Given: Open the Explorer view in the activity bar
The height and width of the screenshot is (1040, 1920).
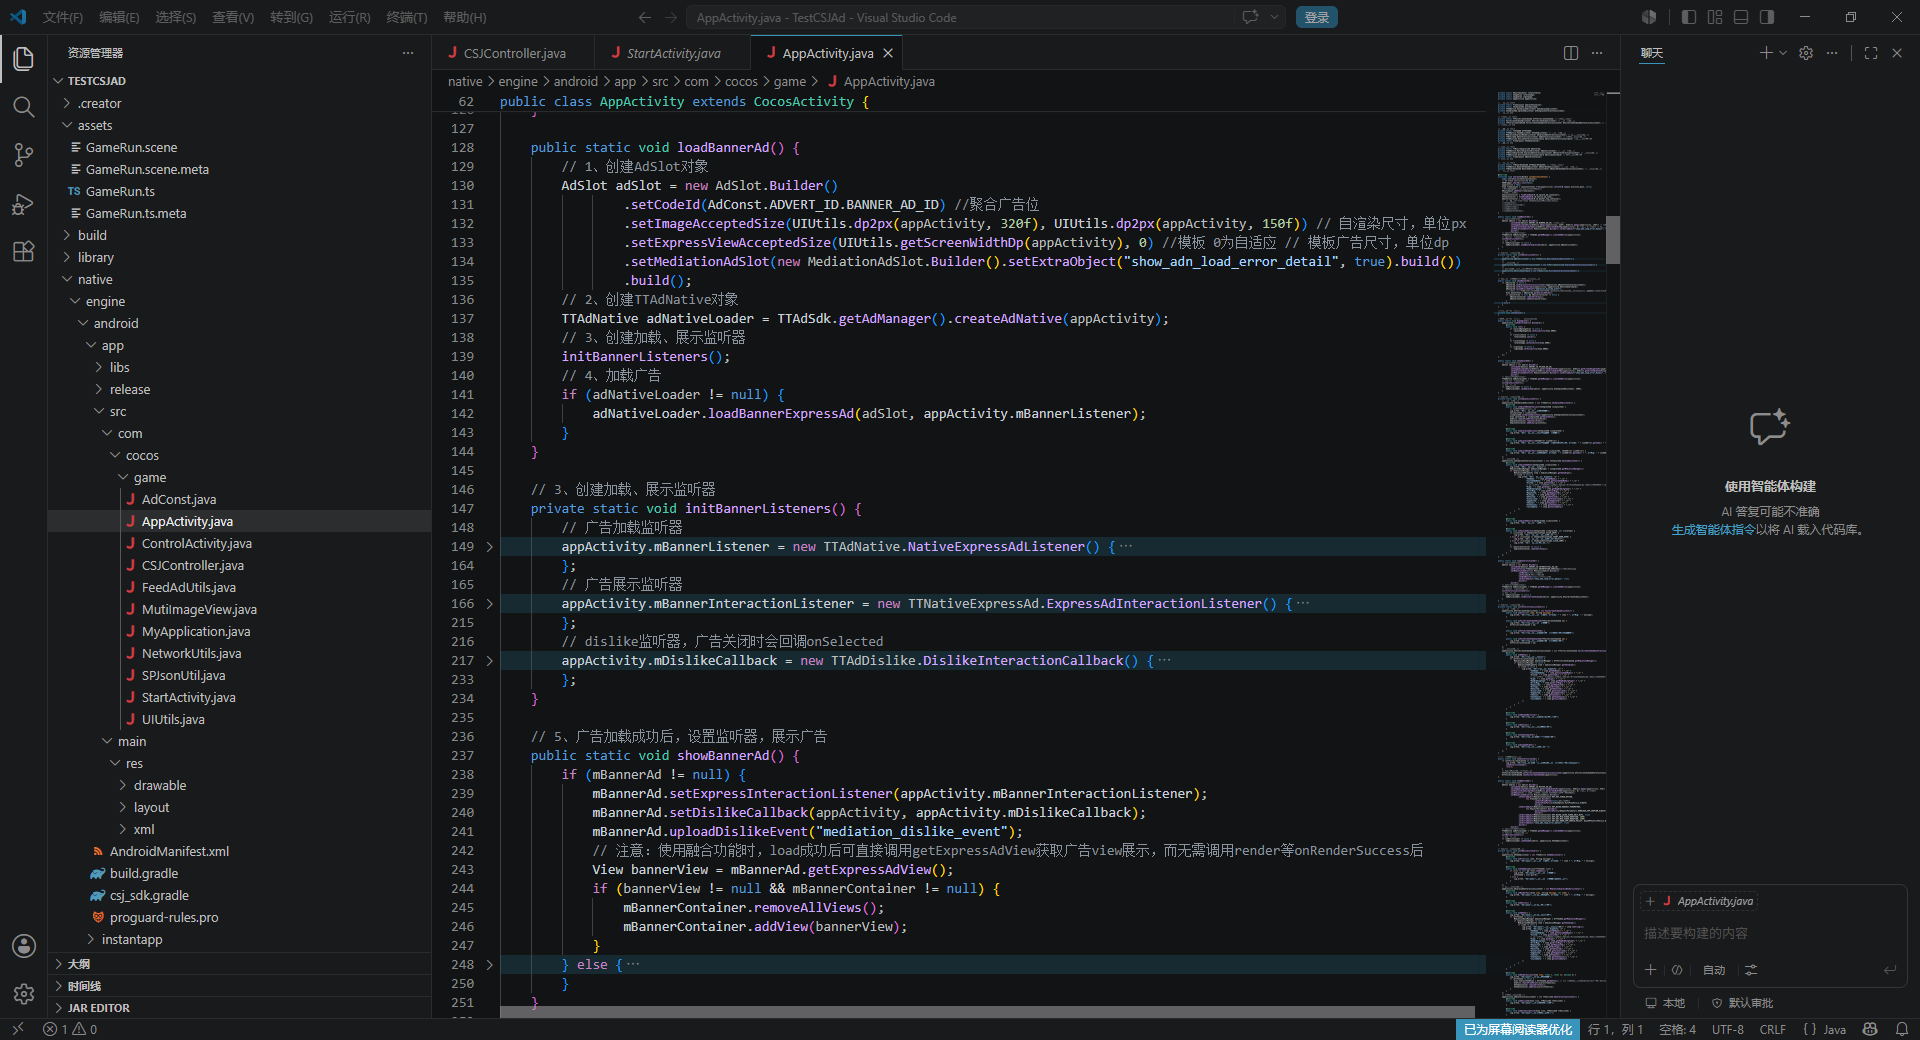Looking at the screenshot, I should (24, 59).
